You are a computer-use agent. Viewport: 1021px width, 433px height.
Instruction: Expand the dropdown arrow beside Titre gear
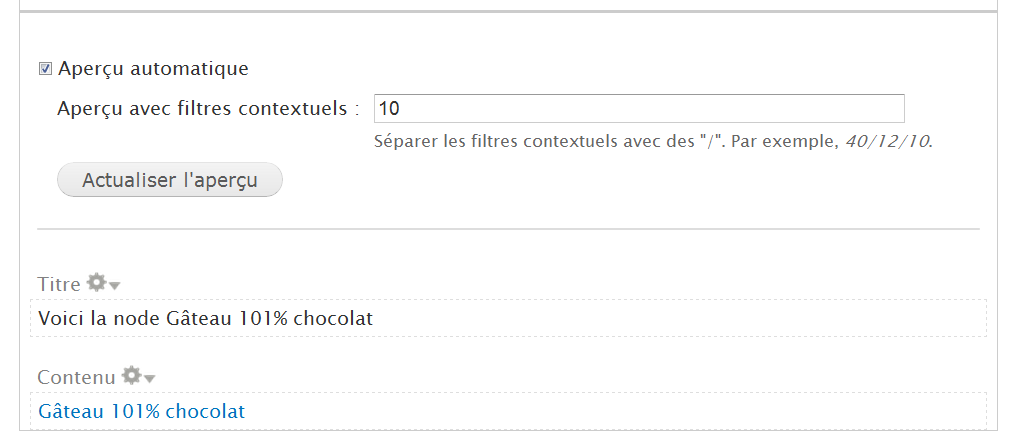[115, 286]
